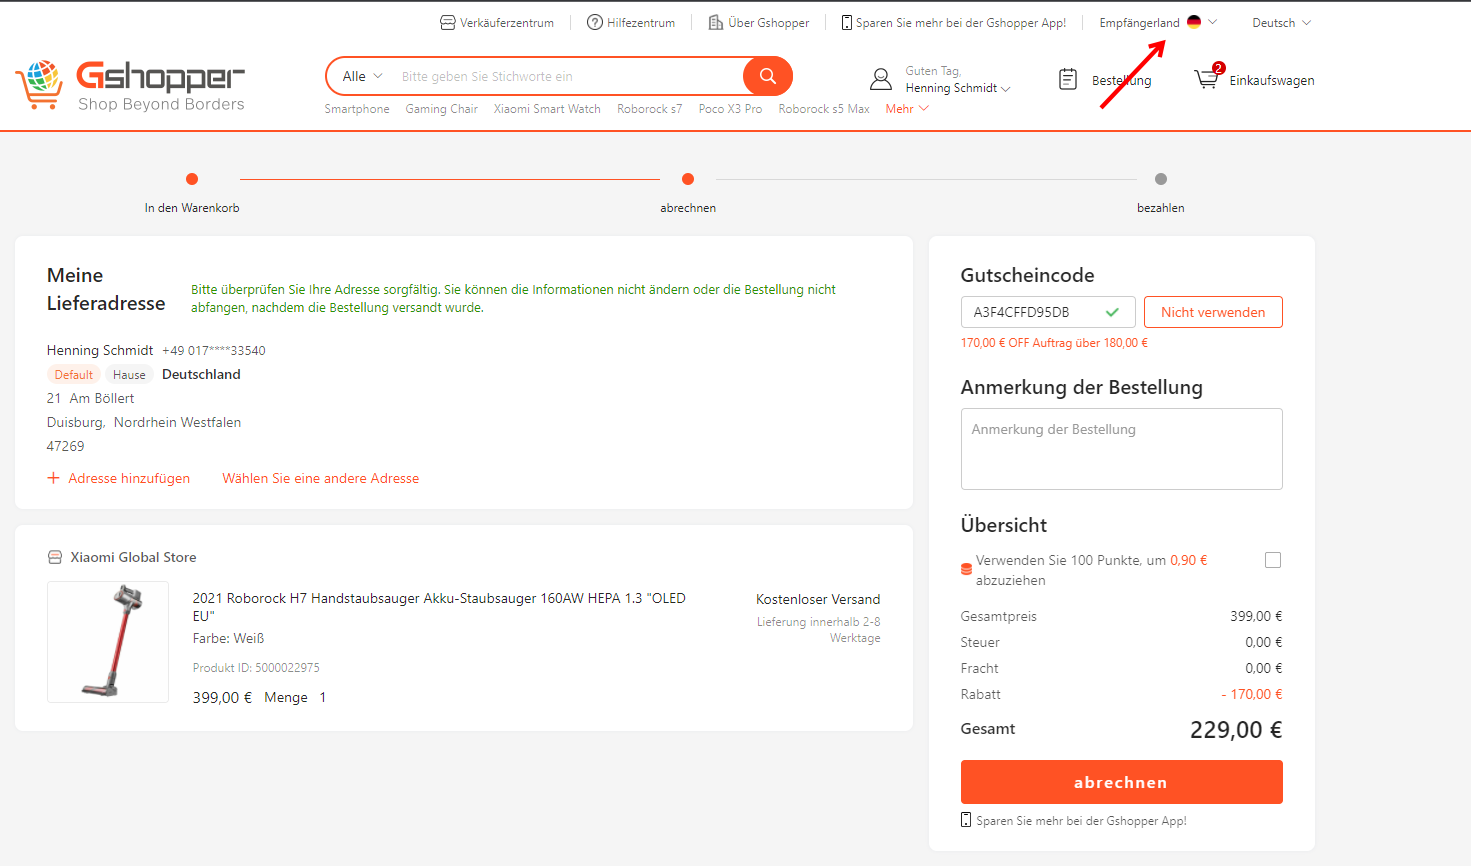
Task: Click the Anmerkung der Bestellung text area
Action: 1121,449
